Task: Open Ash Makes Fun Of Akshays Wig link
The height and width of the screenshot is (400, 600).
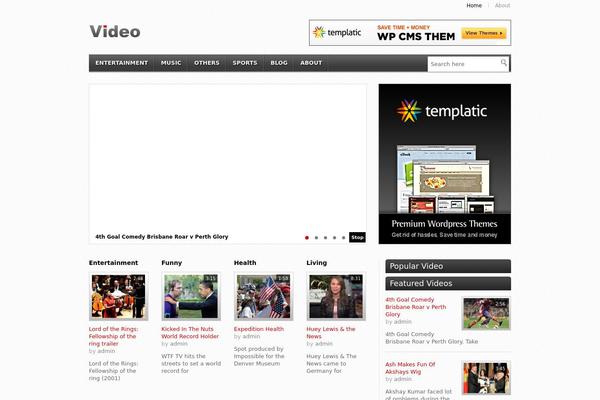Action: coord(410,368)
